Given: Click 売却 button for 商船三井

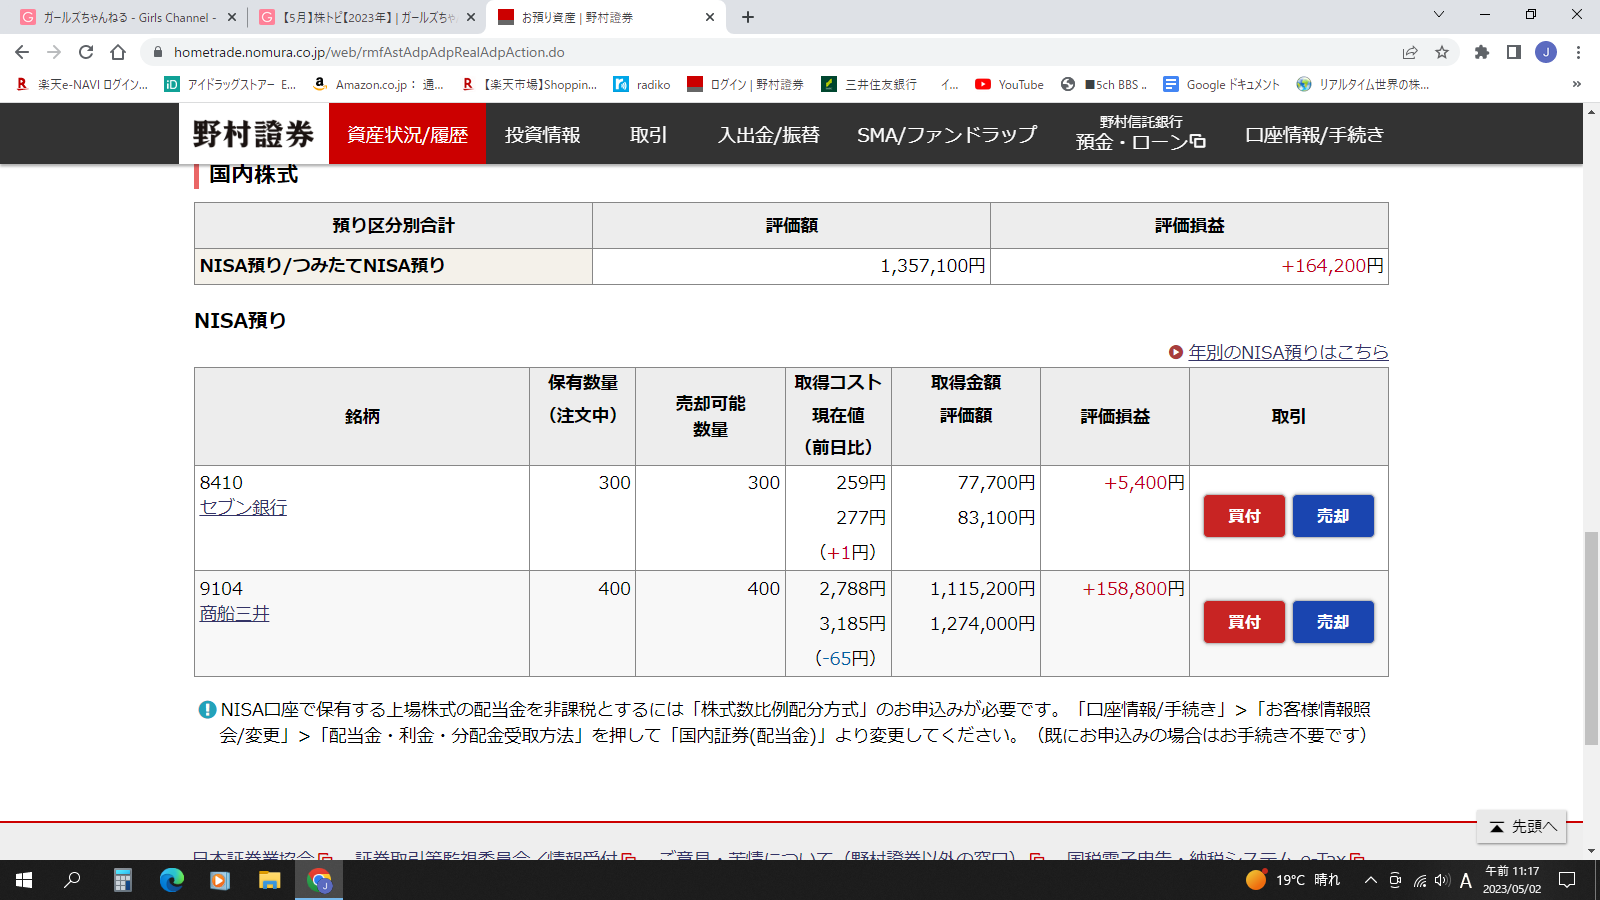Looking at the screenshot, I should tap(1333, 622).
